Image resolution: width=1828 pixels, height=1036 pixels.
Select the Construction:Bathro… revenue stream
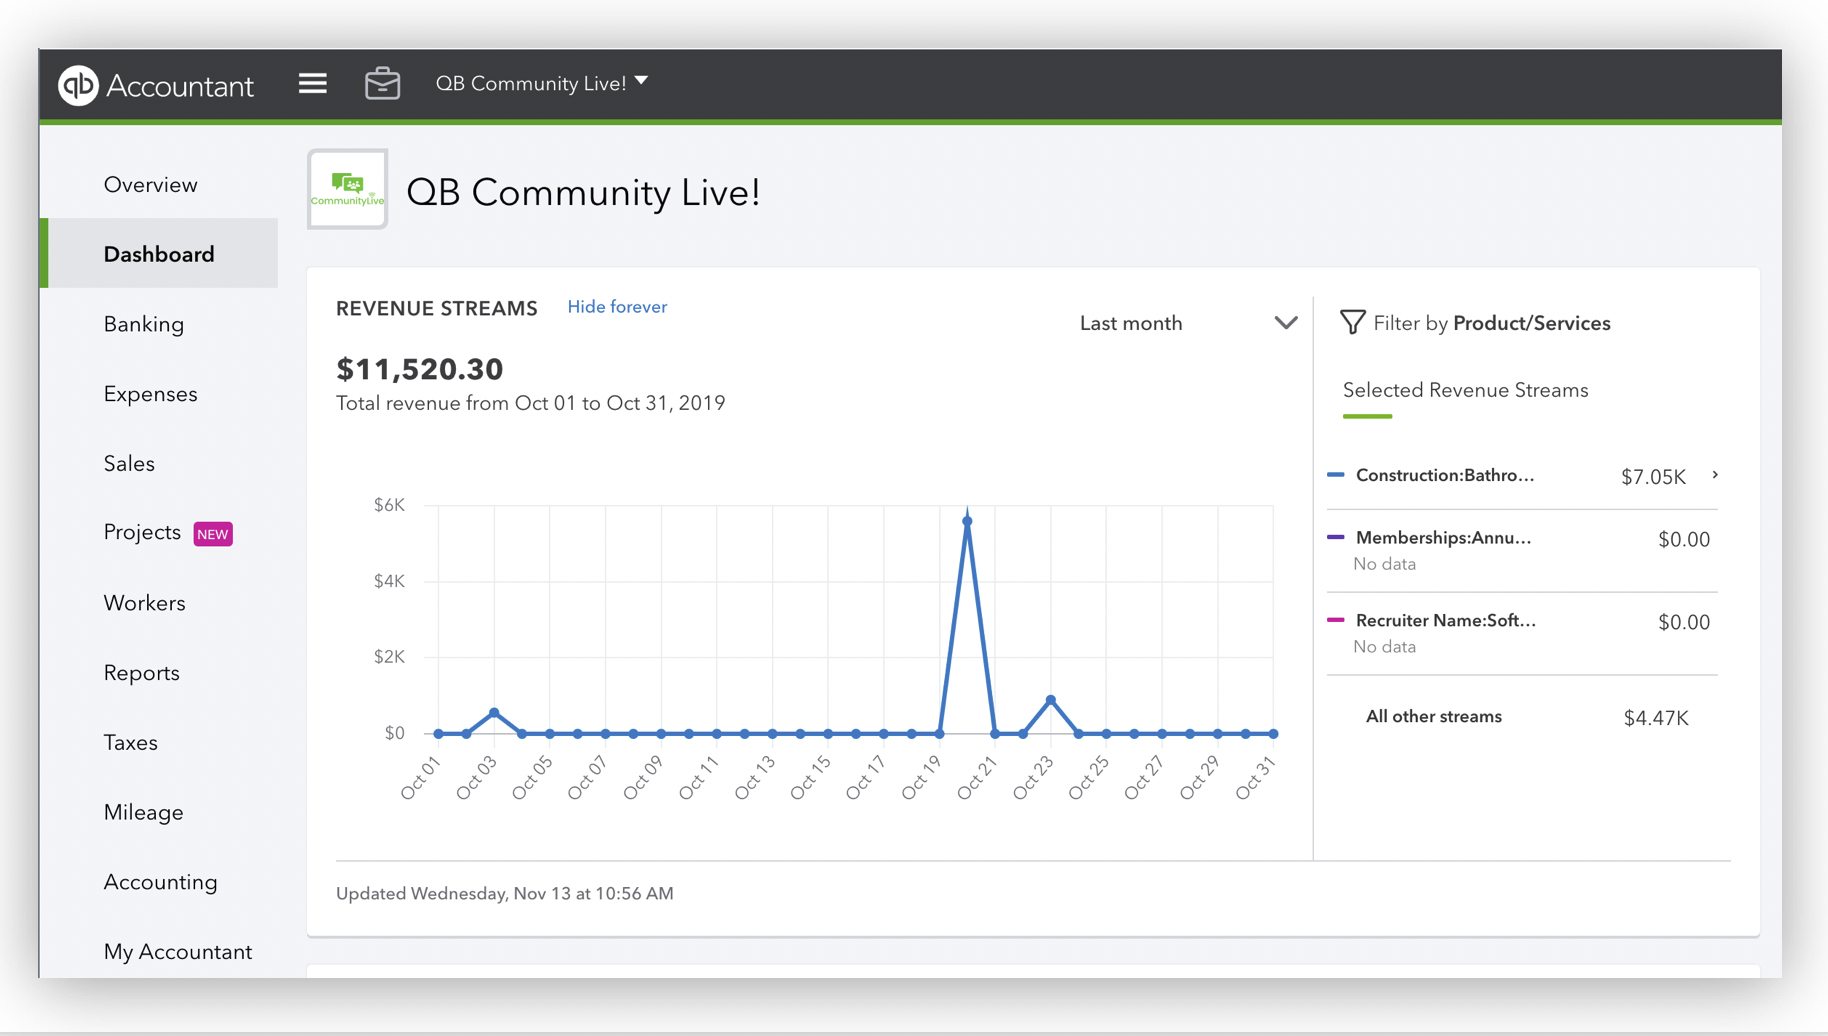click(1522, 476)
